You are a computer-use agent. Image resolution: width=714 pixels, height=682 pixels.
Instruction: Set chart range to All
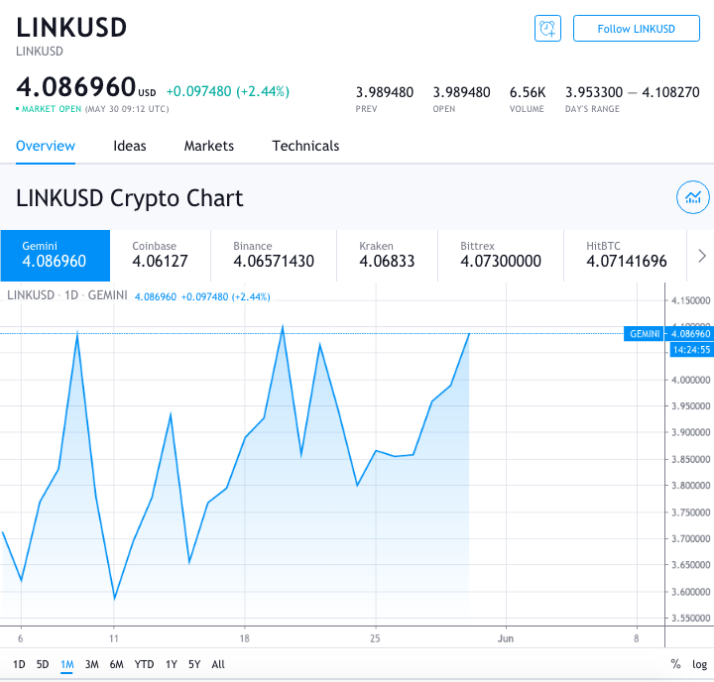pyautogui.click(x=218, y=664)
